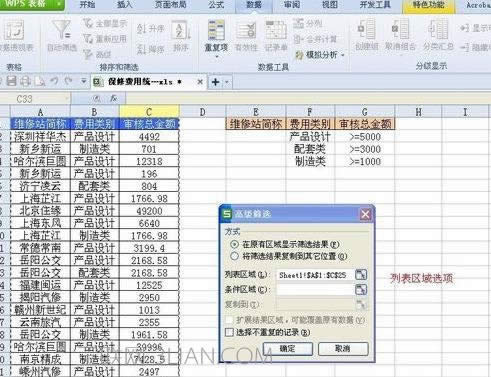Check the 选择不重复的记录 checkbox

point(229,332)
